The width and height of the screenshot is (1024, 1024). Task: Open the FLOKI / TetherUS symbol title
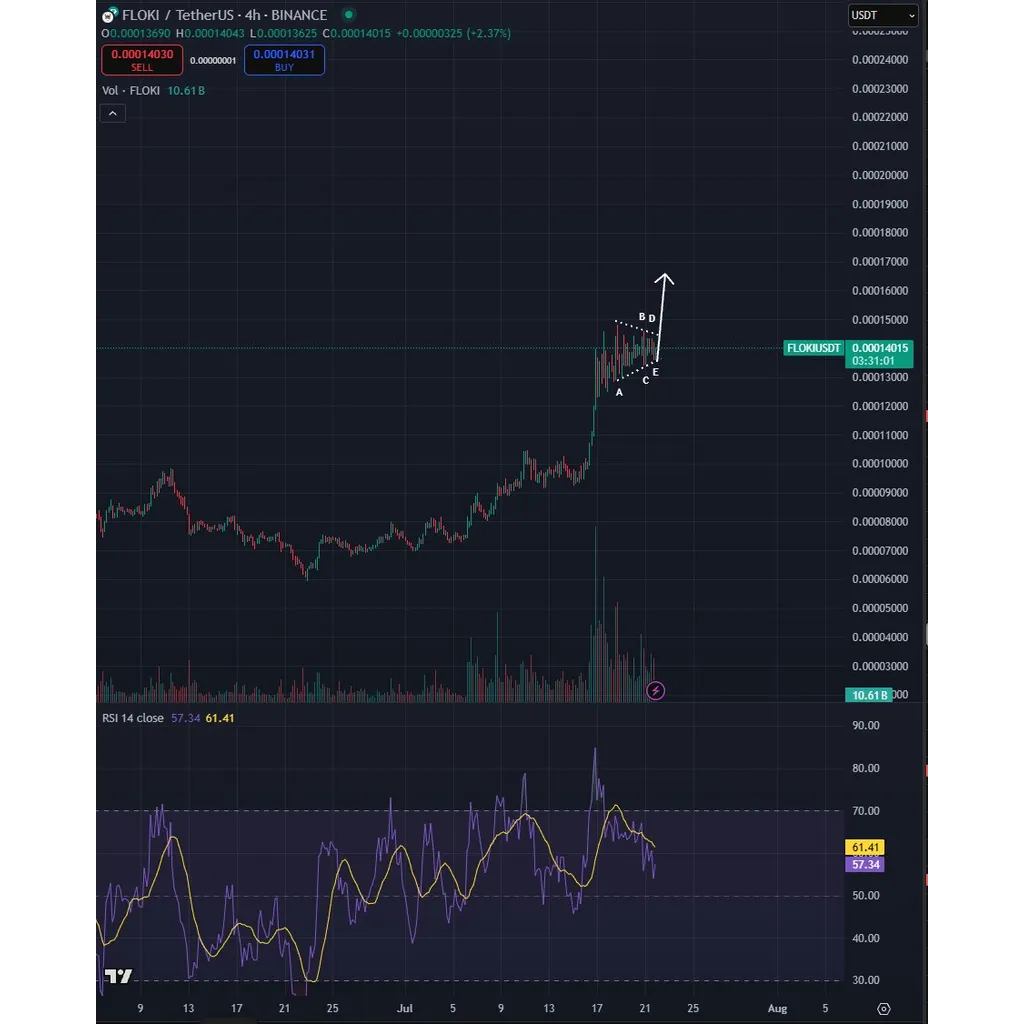coord(224,15)
